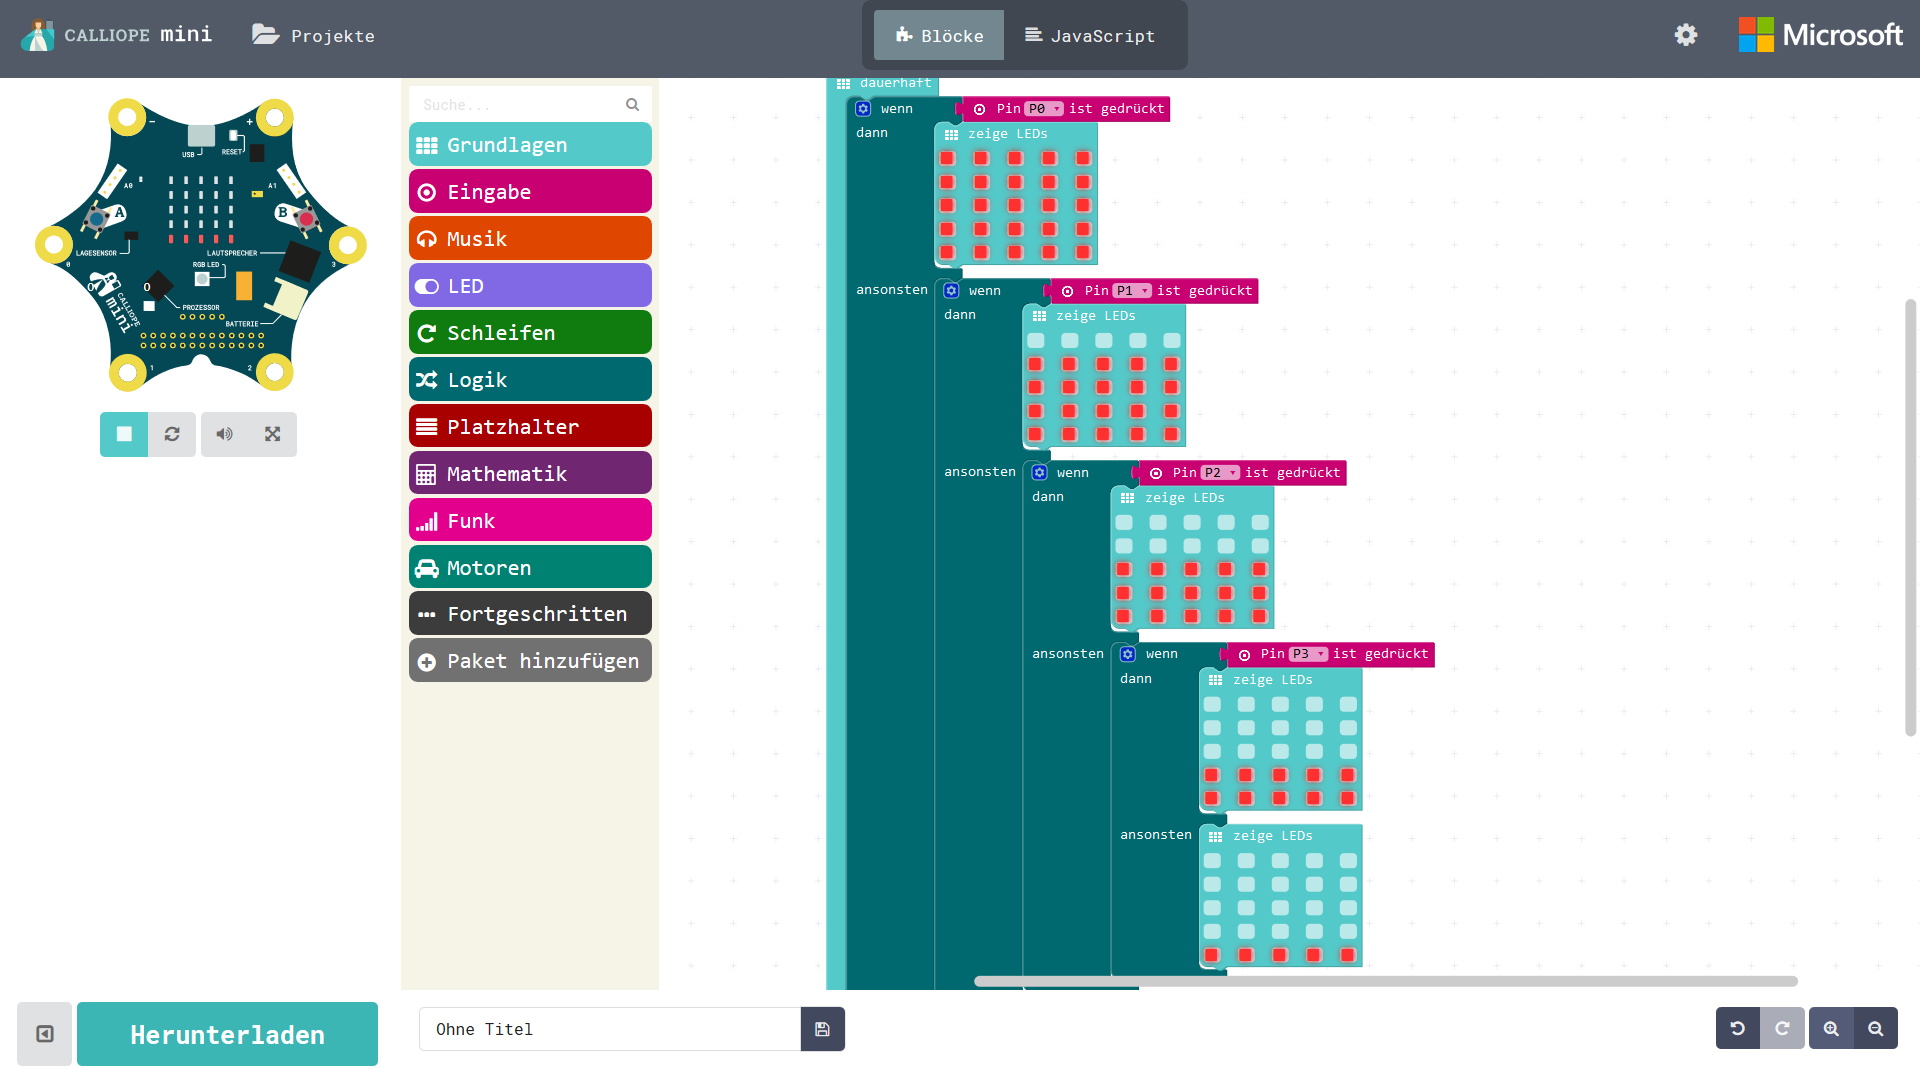Open the Platzhalter block category
Screen dimensions: 1920x1068
tap(530, 427)
